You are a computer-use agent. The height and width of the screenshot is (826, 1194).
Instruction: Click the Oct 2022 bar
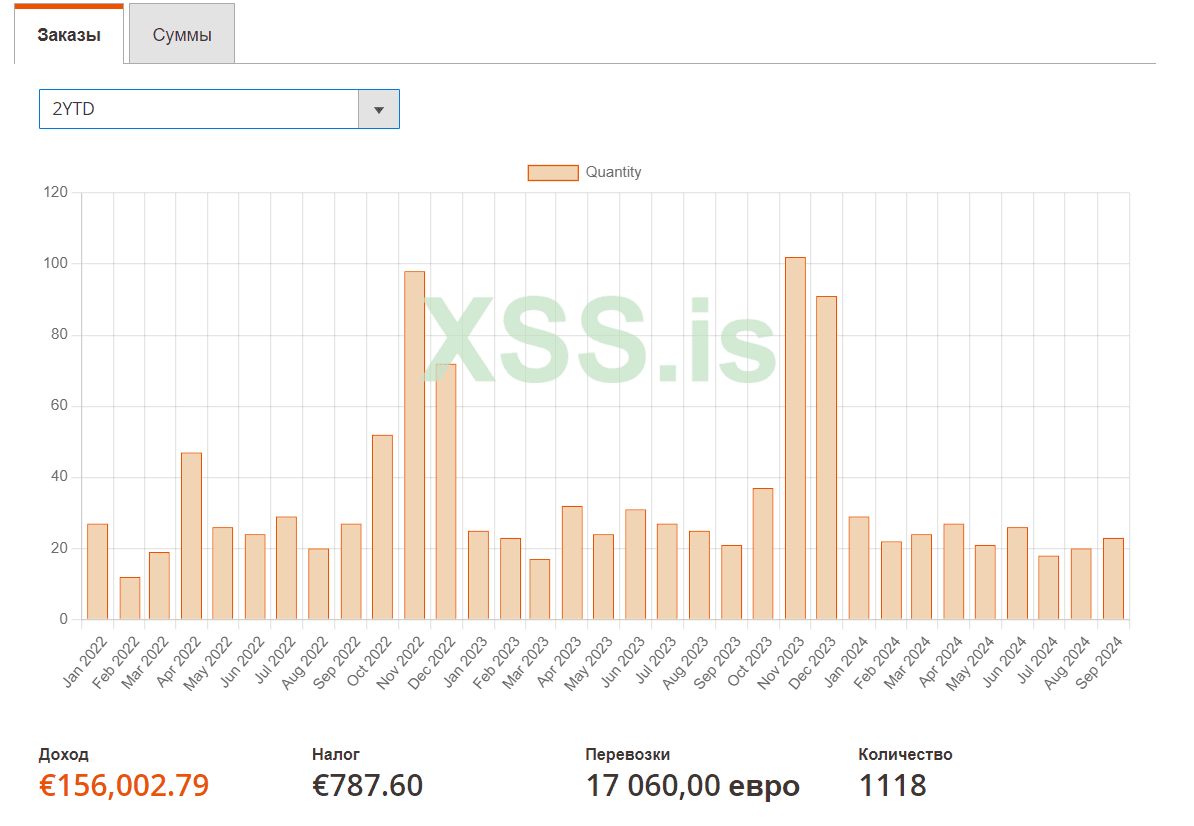[x=382, y=527]
